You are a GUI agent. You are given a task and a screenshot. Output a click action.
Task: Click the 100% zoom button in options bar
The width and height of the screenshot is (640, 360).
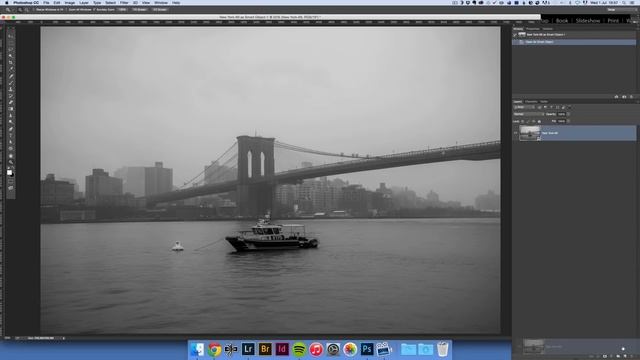(122, 9)
